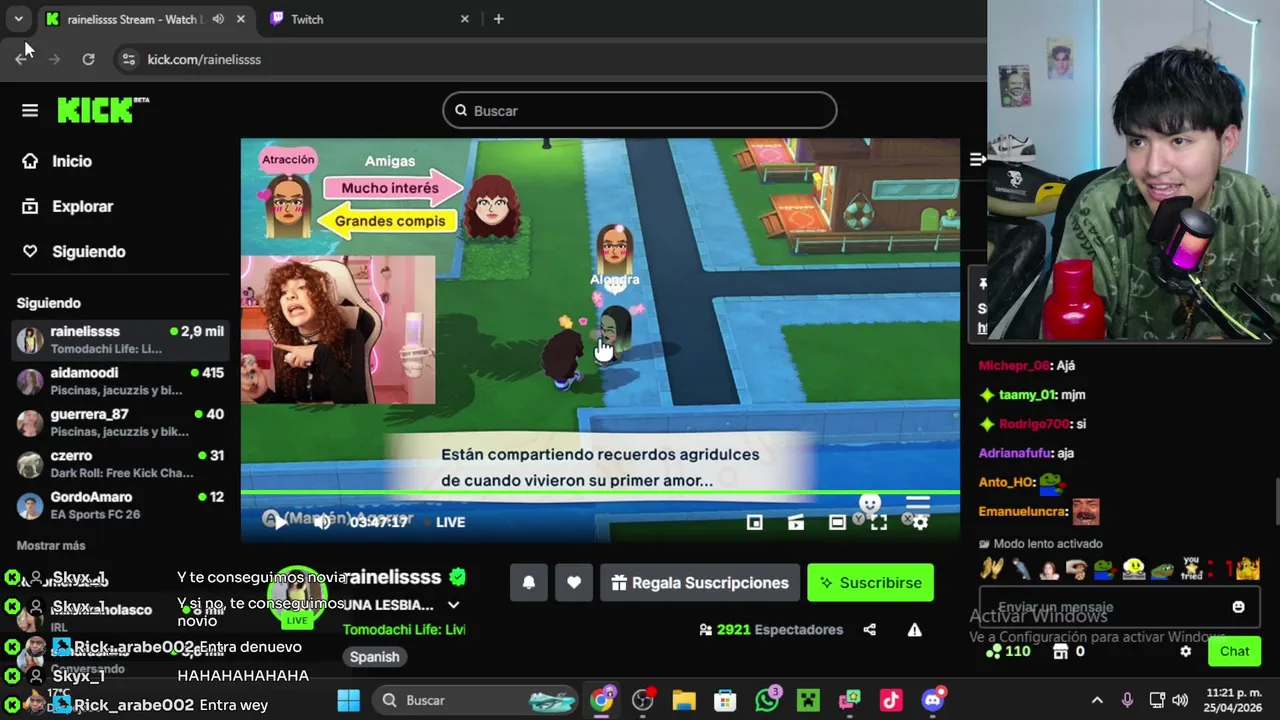This screenshot has width=1280, height=720.
Task: Open the chat shop icon
Action: tap(1061, 651)
